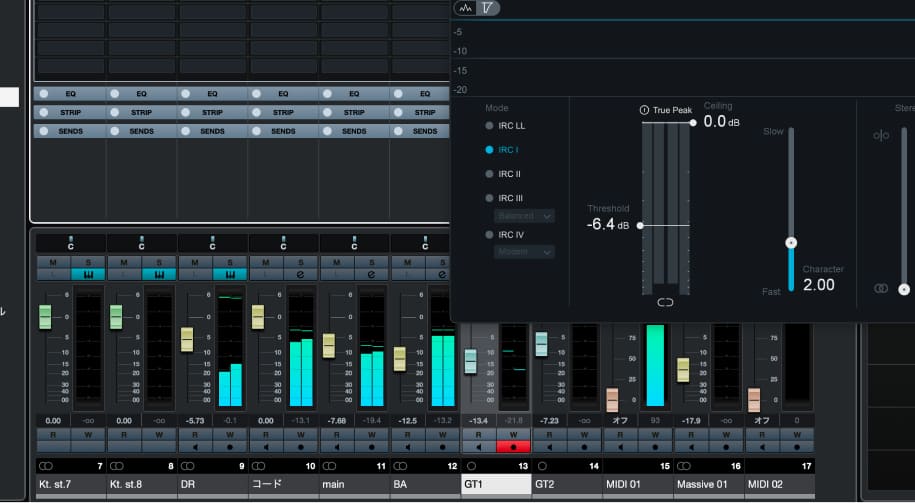This screenshot has height=503, width=915.
Task: Click the True Peak info icon
Action: pos(645,109)
